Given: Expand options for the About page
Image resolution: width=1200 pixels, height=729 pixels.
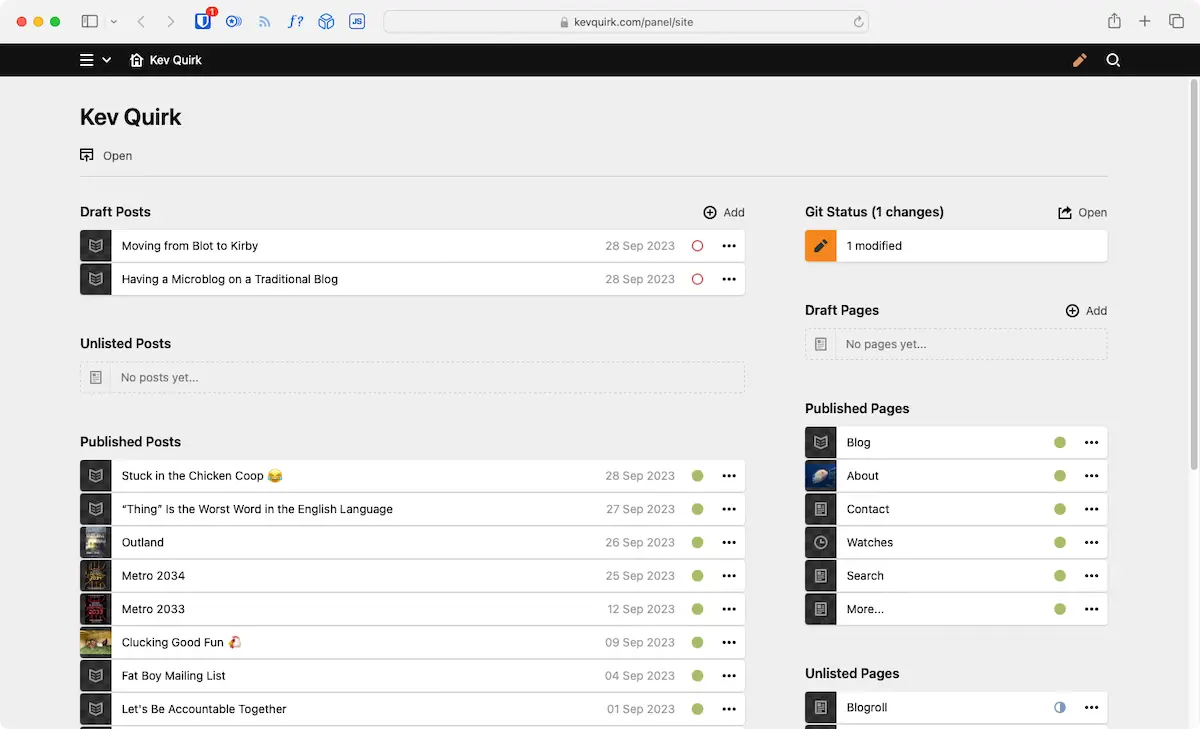Looking at the screenshot, I should (1091, 476).
